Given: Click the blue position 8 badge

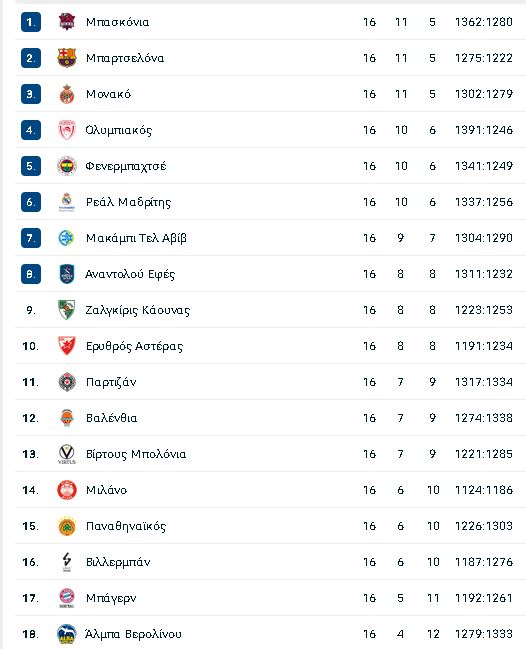Looking at the screenshot, I should (x=31, y=274).
